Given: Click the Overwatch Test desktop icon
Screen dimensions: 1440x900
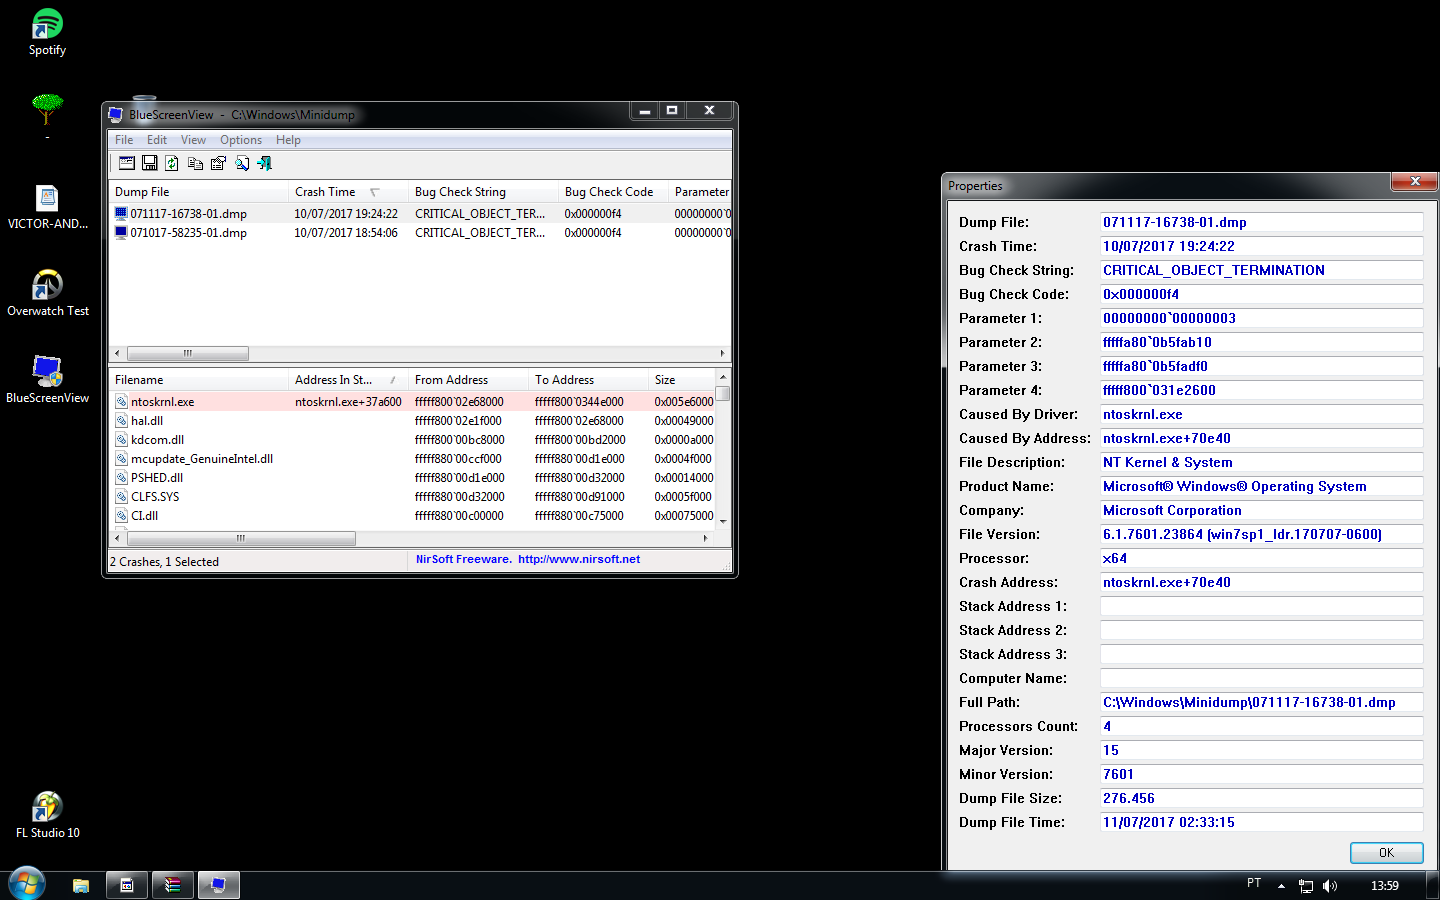Looking at the screenshot, I should pos(47,293).
